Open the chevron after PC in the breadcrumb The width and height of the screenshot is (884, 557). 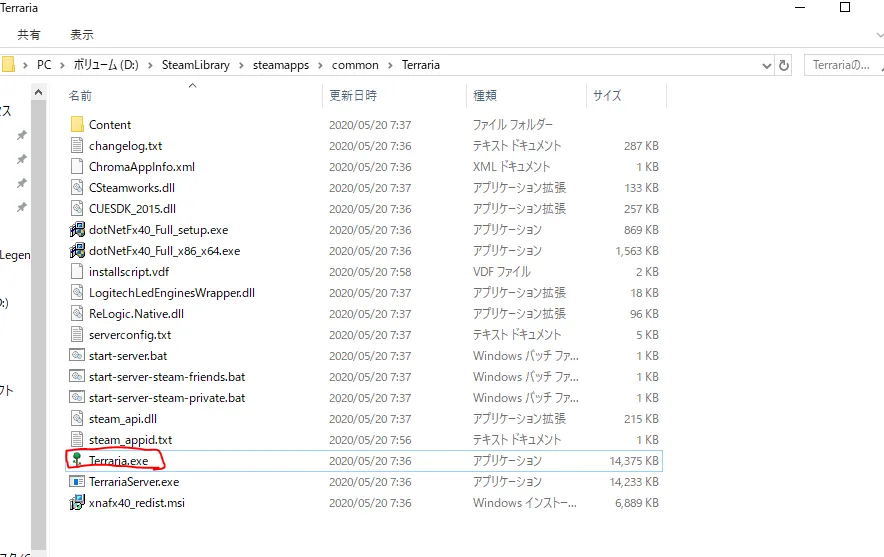[x=62, y=65]
